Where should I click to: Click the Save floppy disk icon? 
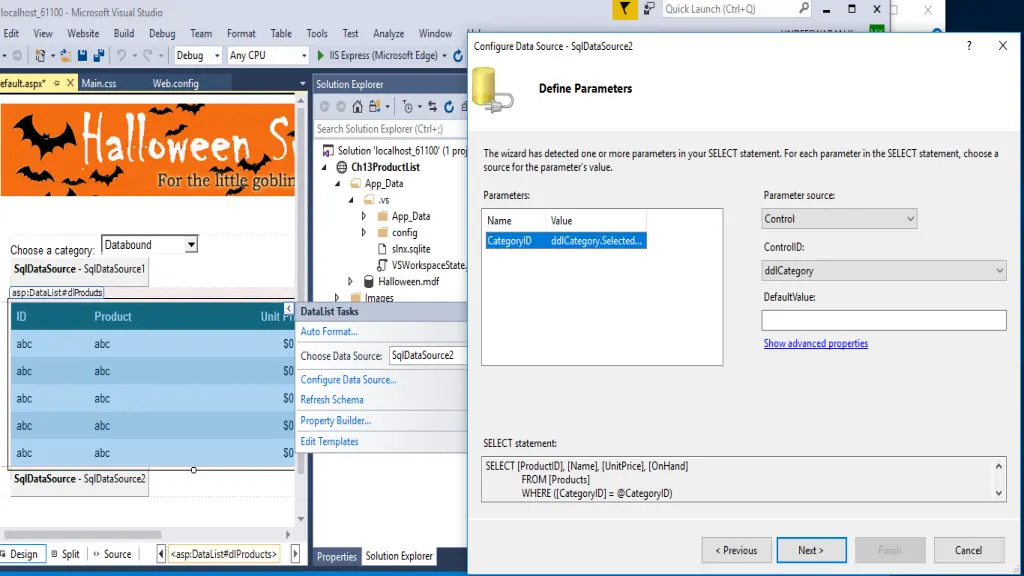point(82,56)
